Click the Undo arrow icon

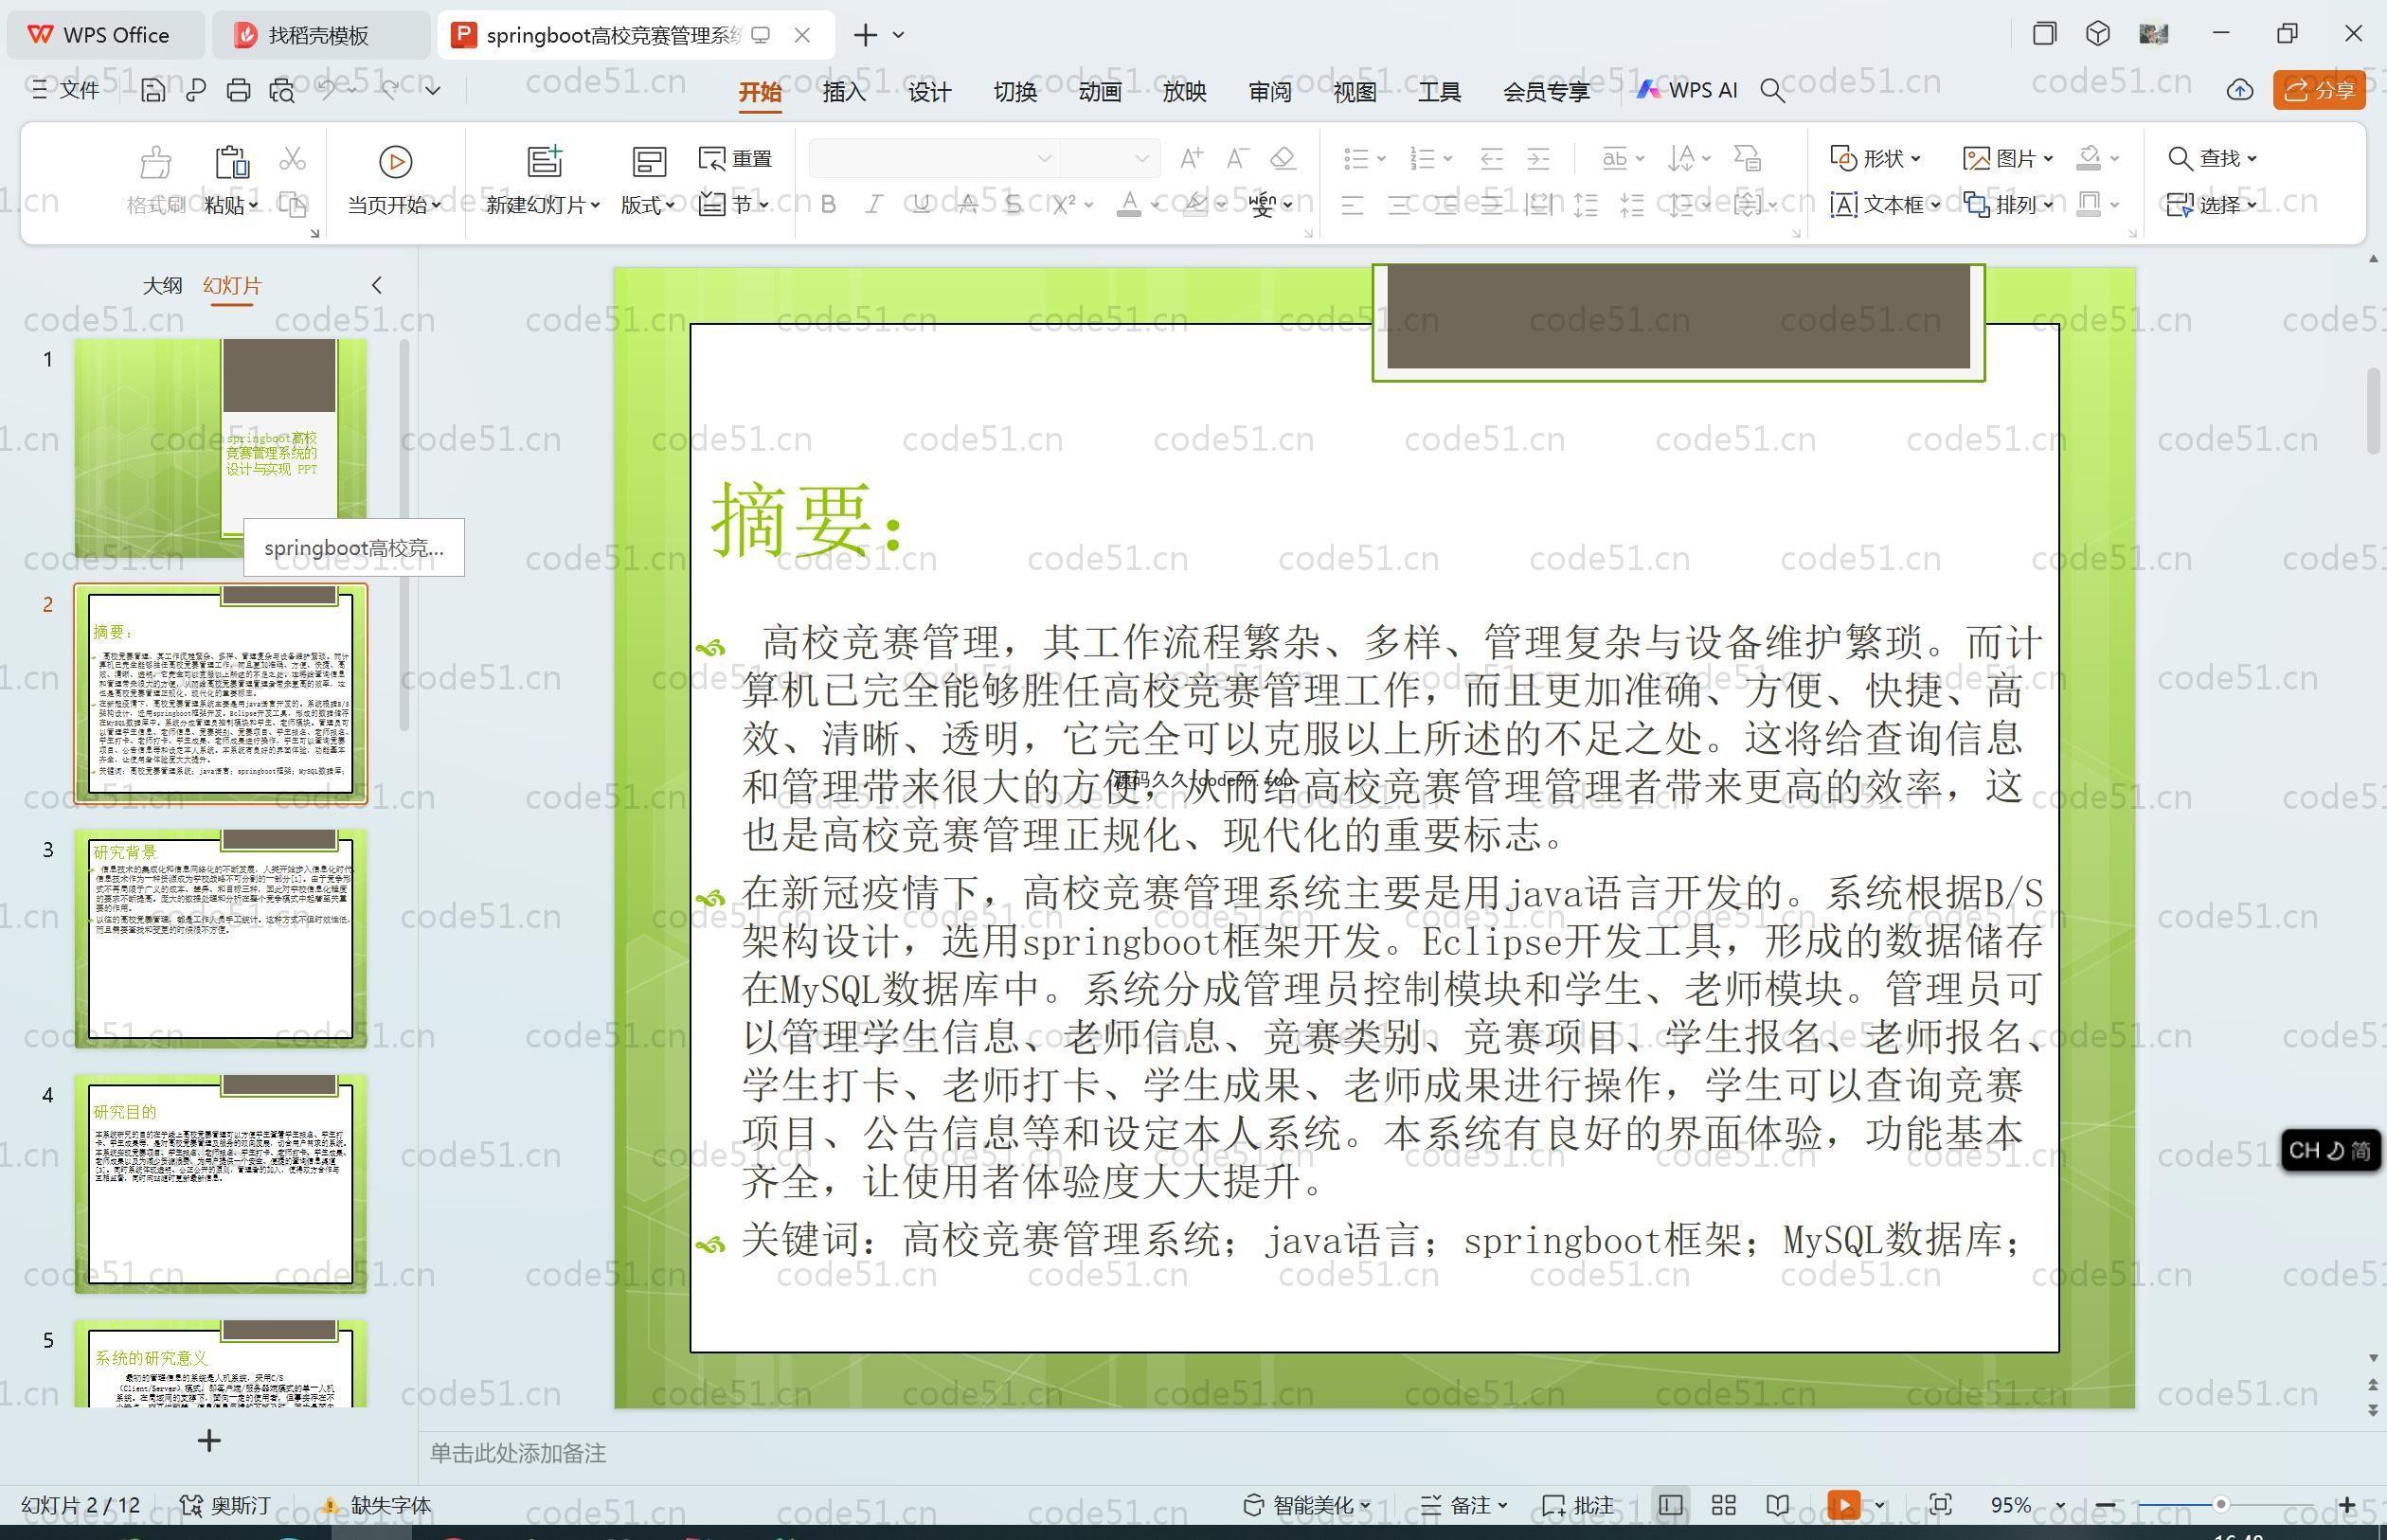(327, 90)
